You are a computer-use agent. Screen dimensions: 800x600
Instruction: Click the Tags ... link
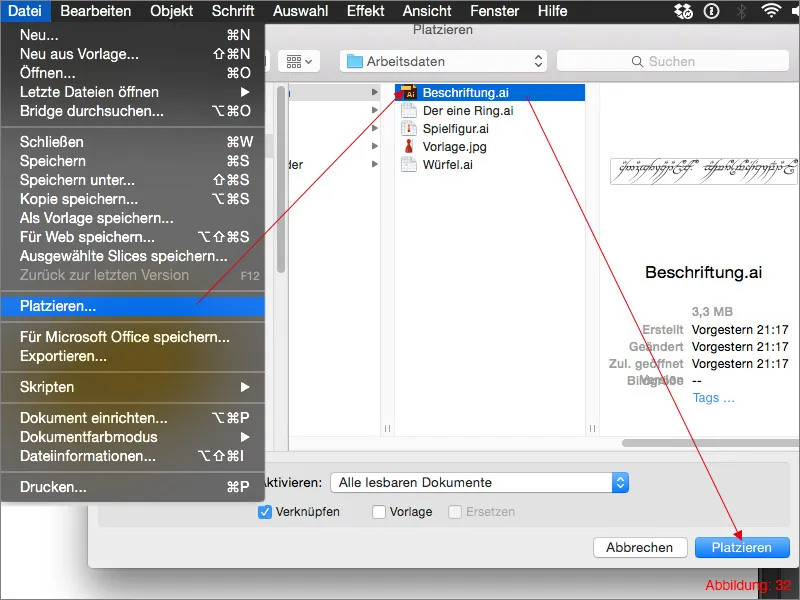(x=713, y=397)
